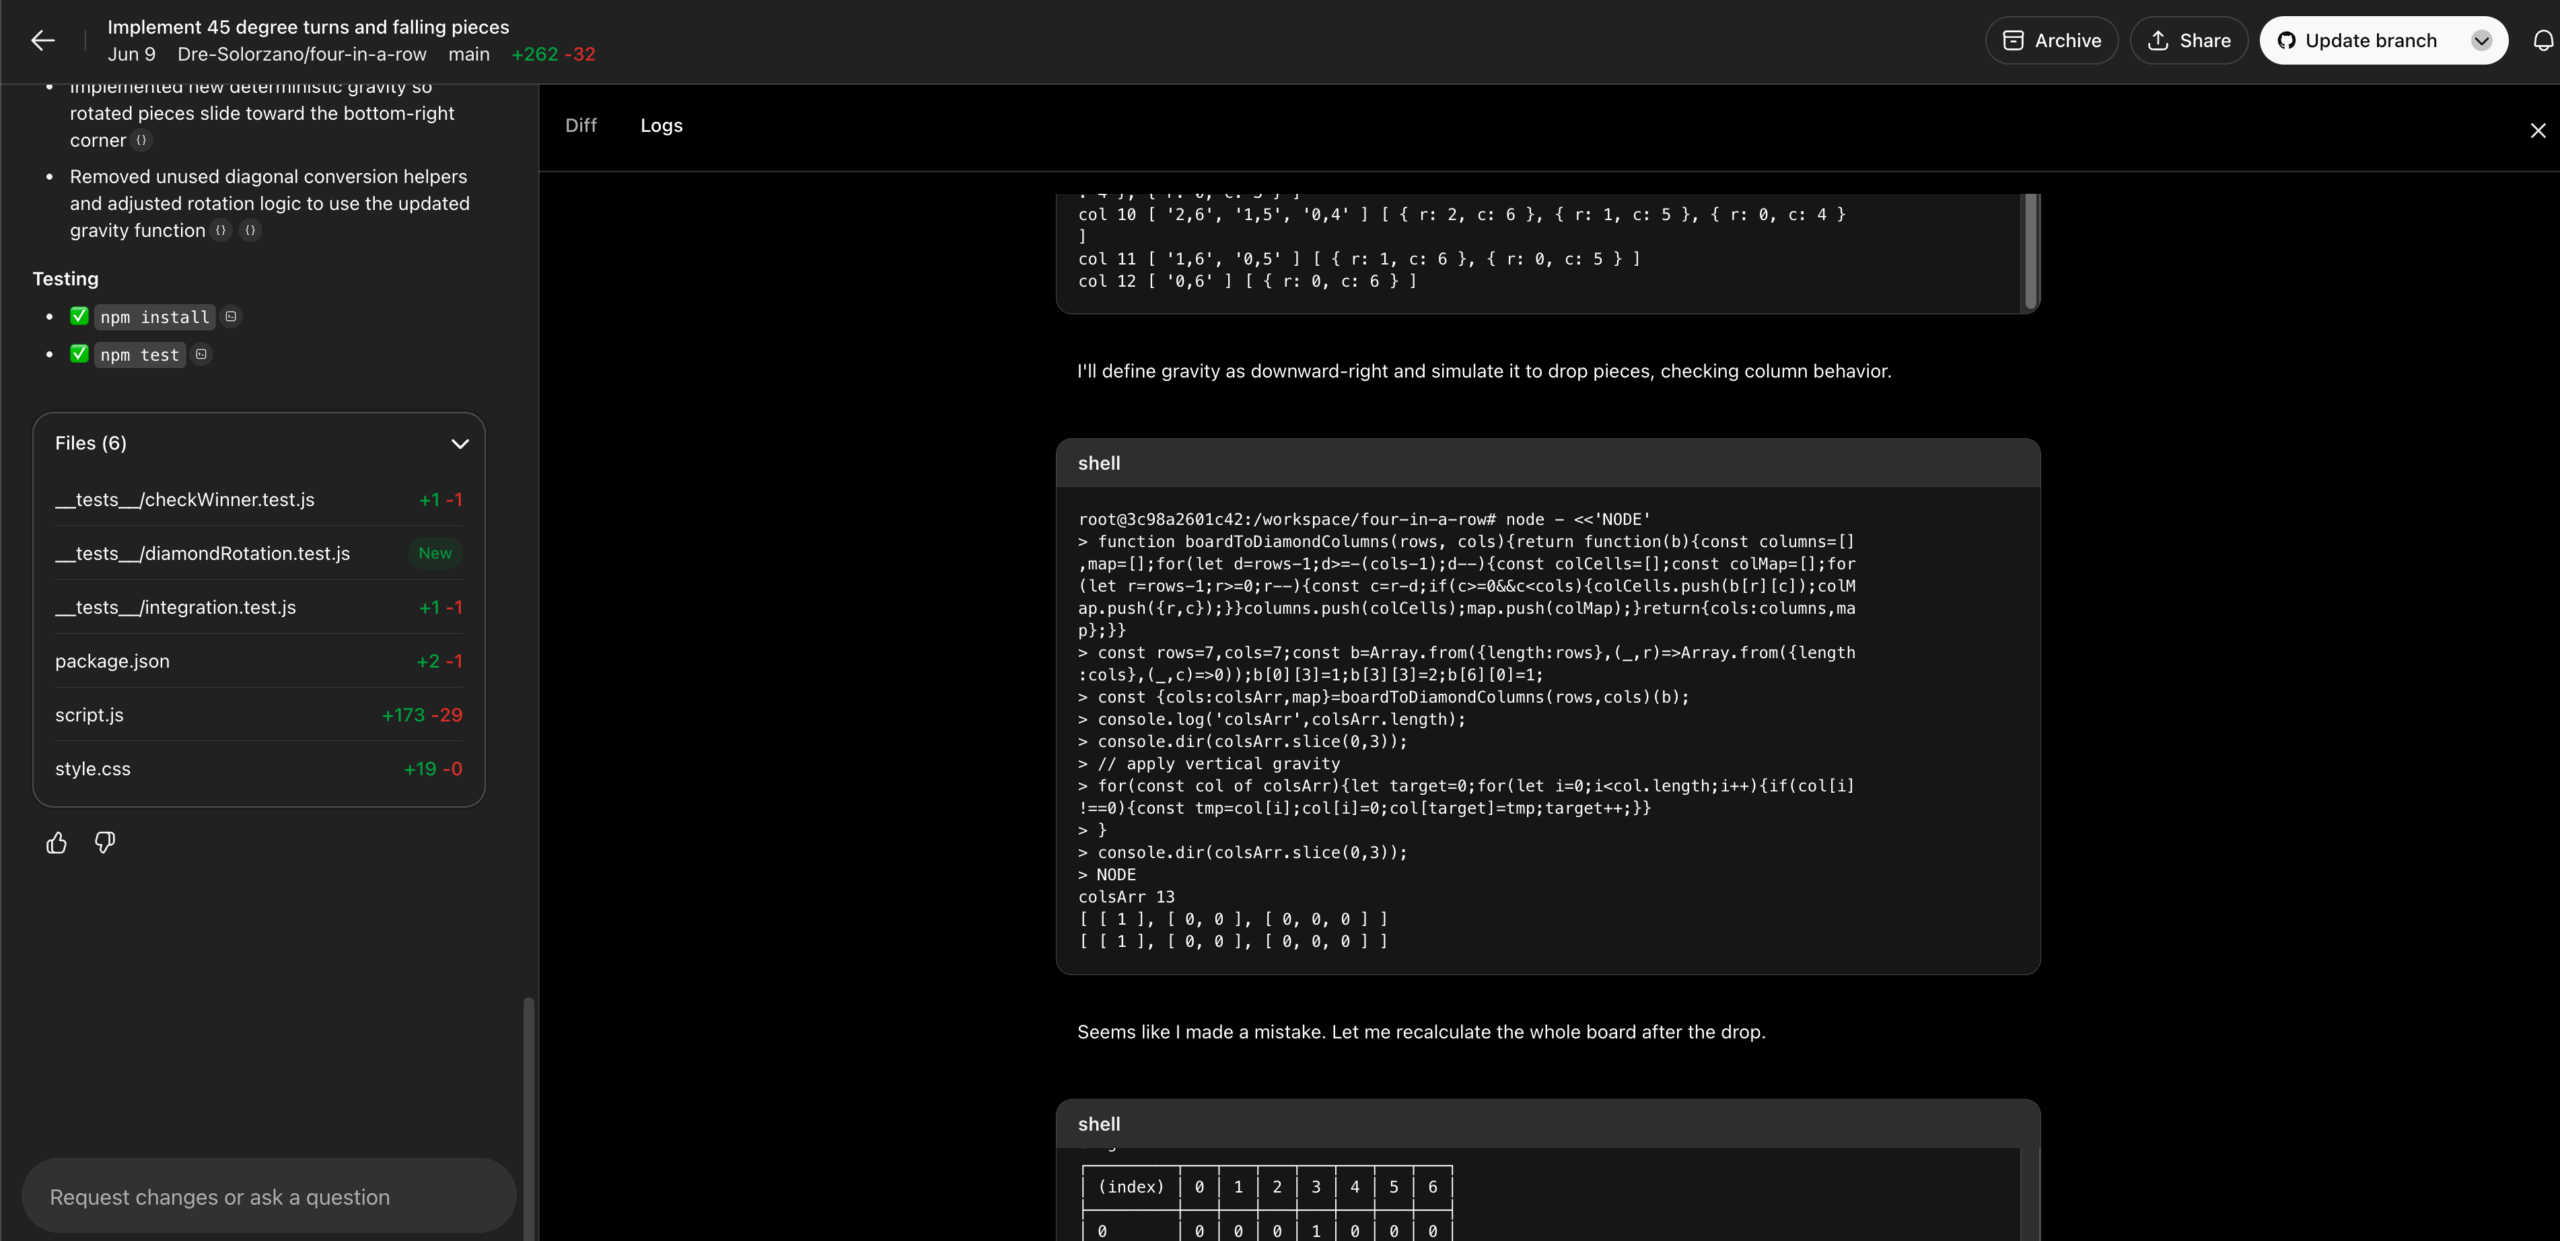Give a thumbs up rating

click(x=56, y=843)
